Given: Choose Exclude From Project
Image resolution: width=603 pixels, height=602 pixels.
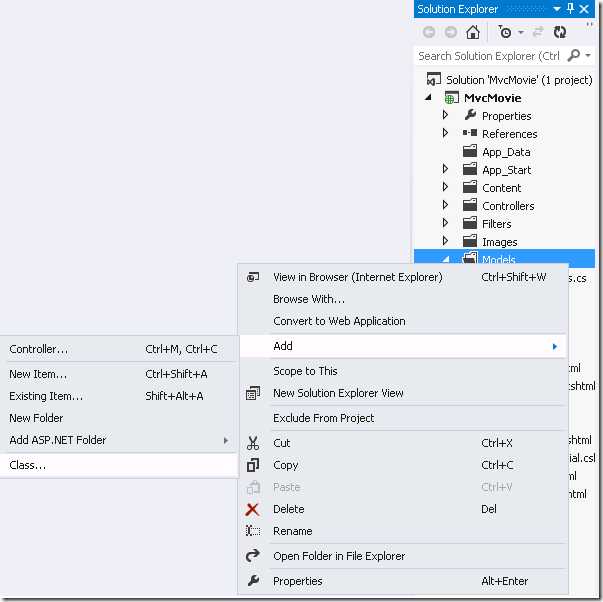Looking at the screenshot, I should point(403,418).
